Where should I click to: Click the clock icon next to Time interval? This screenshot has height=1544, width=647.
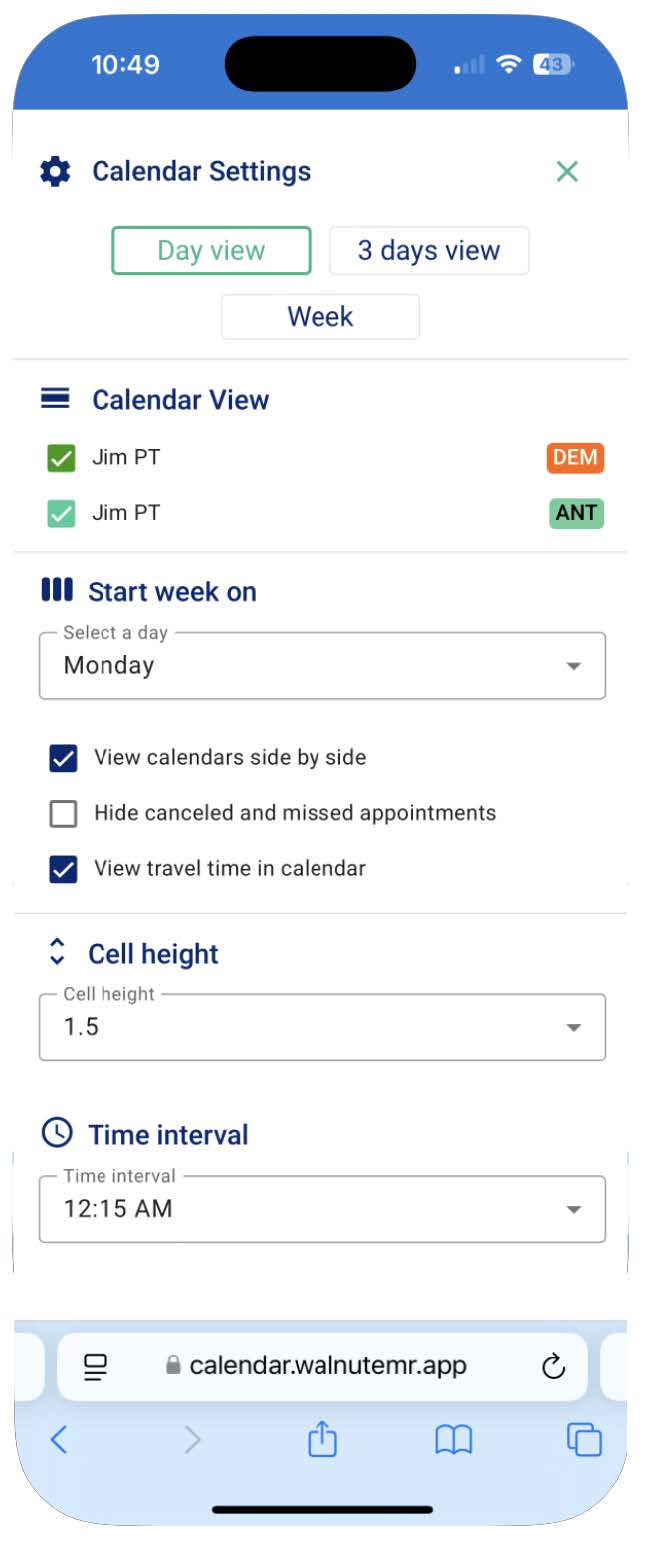[x=57, y=1134]
